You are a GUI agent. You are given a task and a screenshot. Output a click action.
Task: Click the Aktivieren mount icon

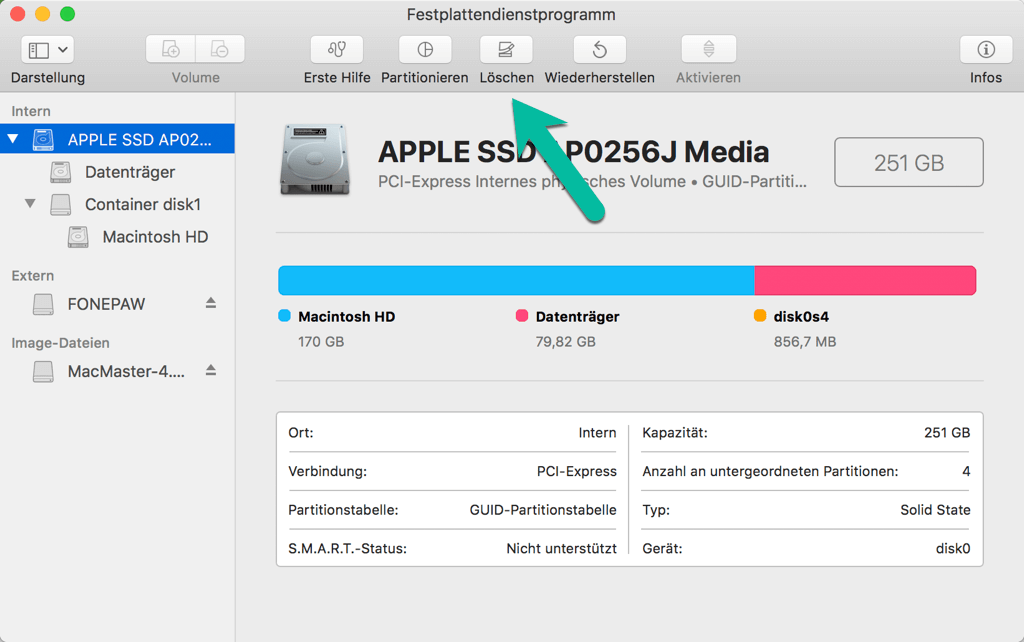[x=709, y=49]
